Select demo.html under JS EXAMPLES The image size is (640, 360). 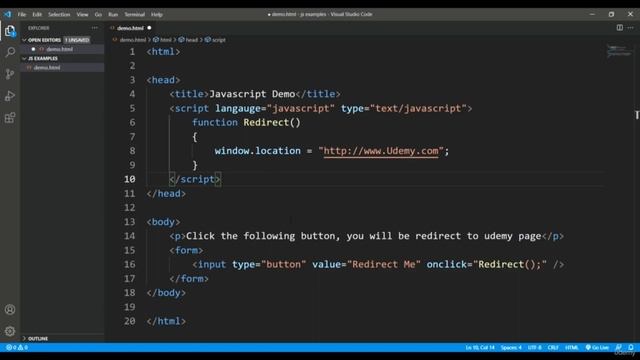pyautogui.click(x=47, y=68)
